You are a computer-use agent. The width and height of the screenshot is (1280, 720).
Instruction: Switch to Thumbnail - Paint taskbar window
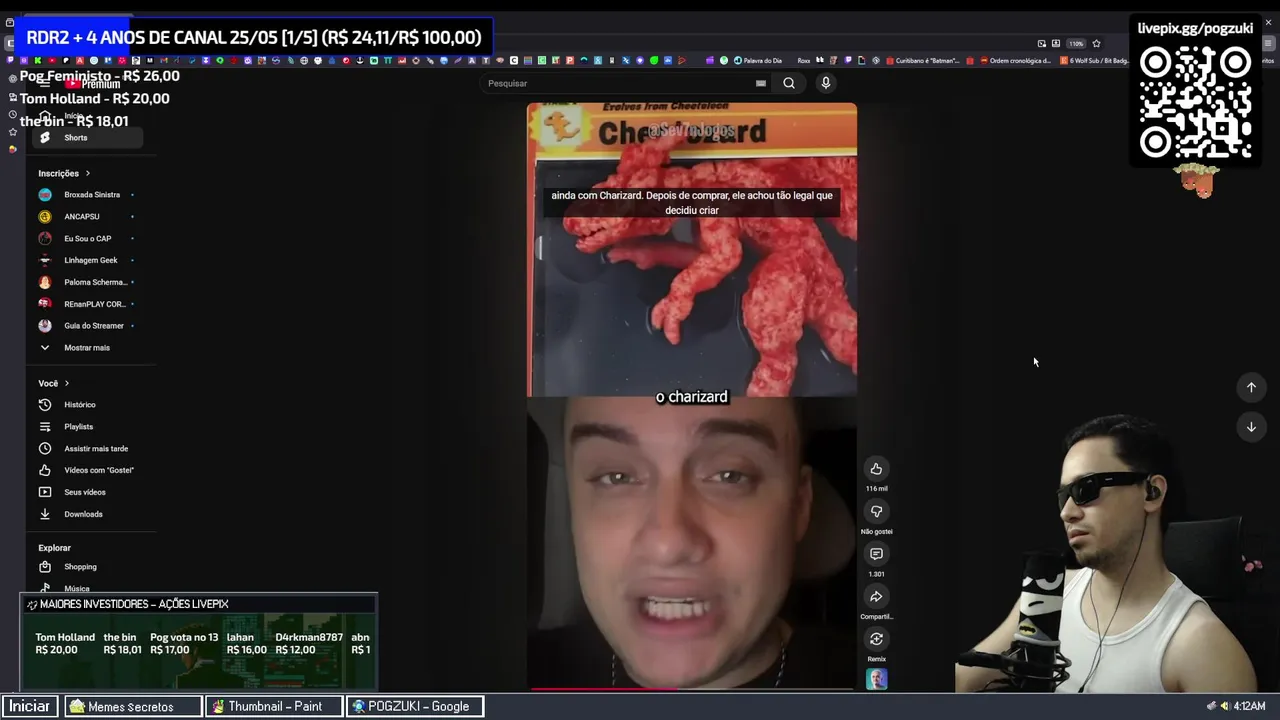tap(274, 706)
